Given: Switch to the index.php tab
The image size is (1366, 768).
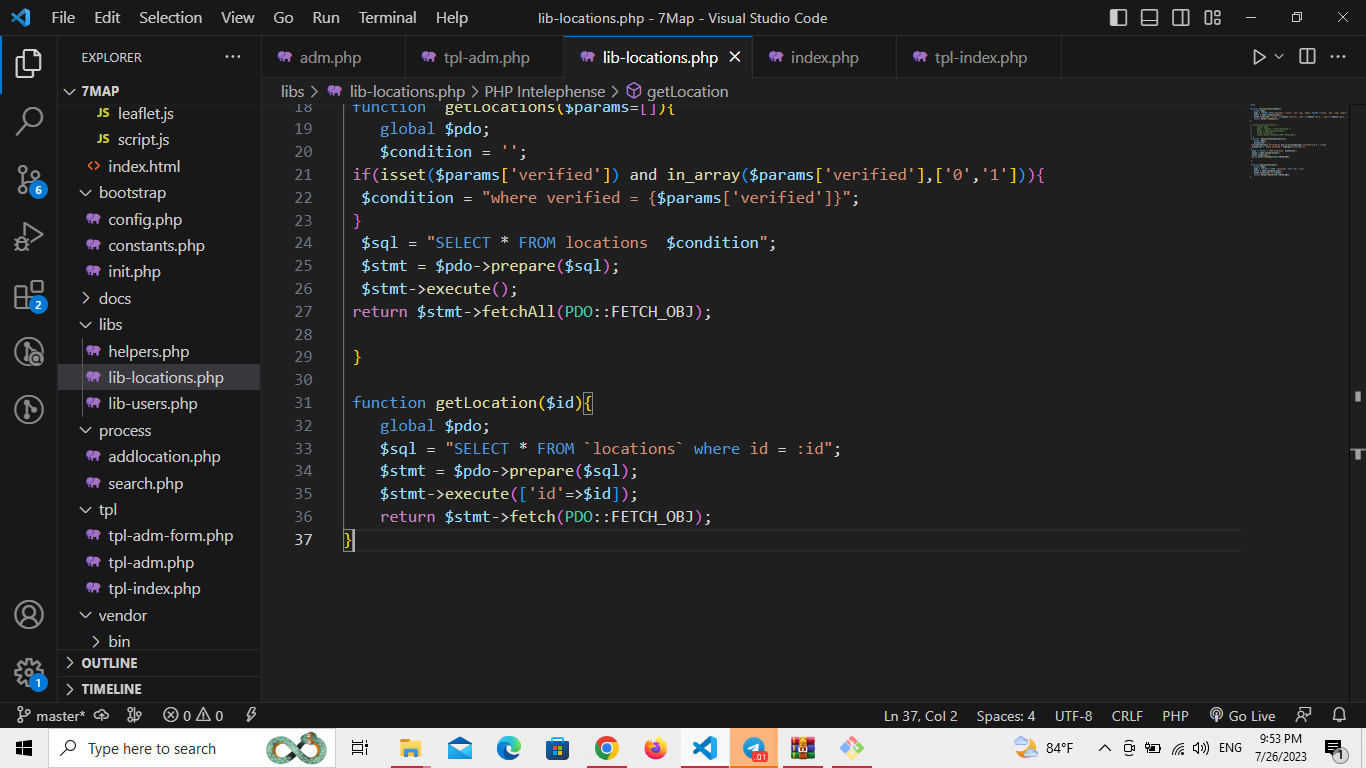Looking at the screenshot, I should [824, 57].
